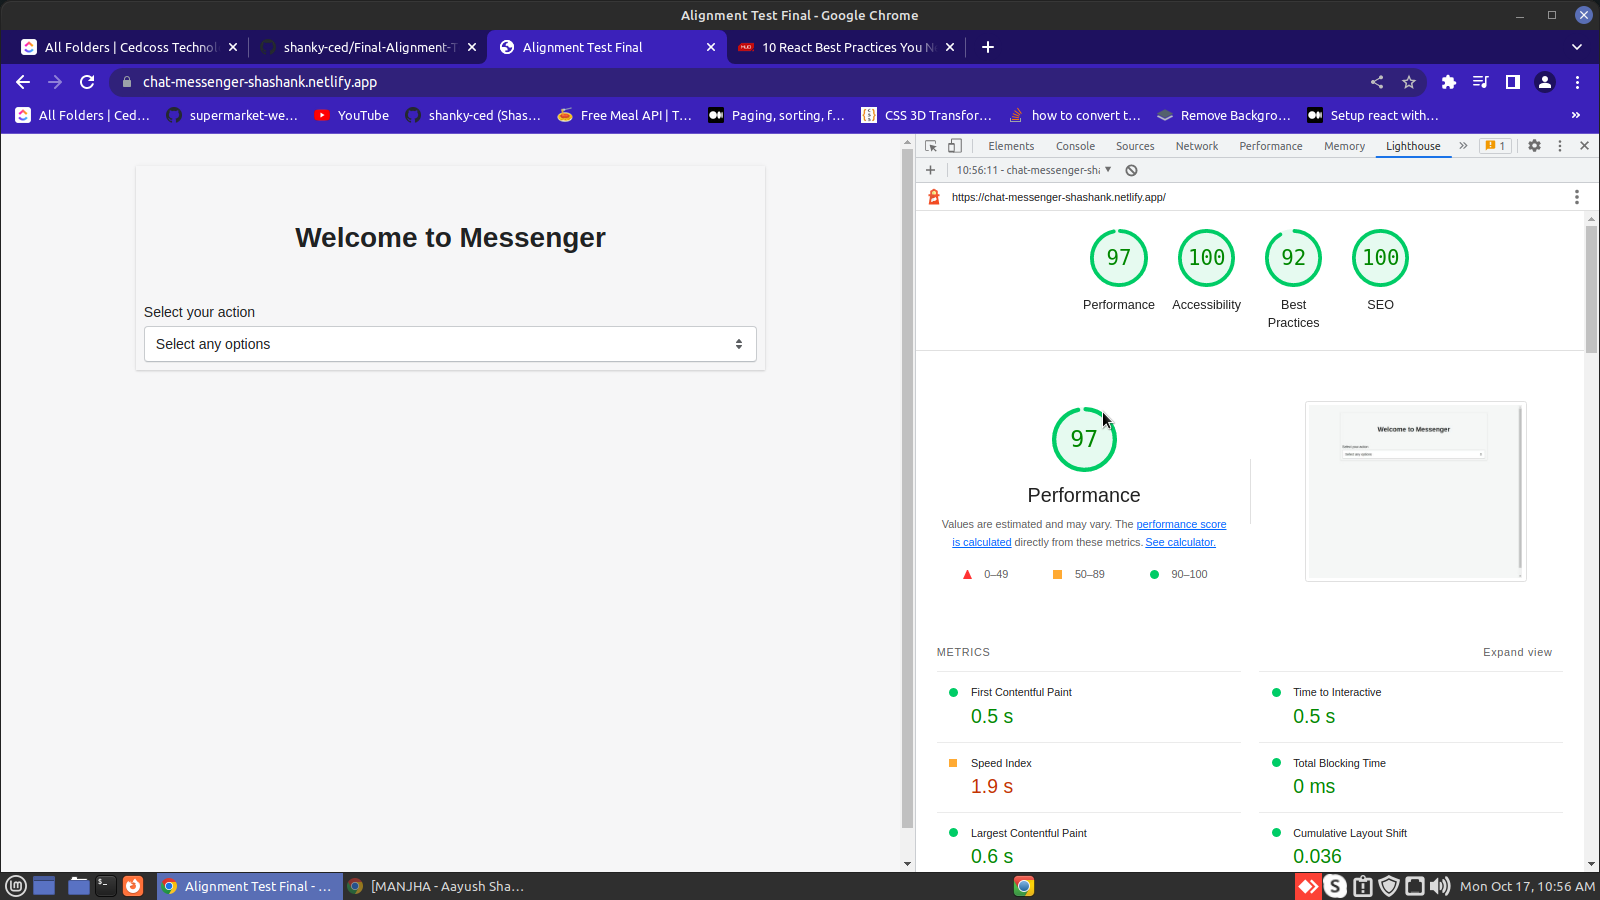Open the Chrome extensions puzzle icon
Viewport: 1600px width, 900px height.
pyautogui.click(x=1448, y=82)
